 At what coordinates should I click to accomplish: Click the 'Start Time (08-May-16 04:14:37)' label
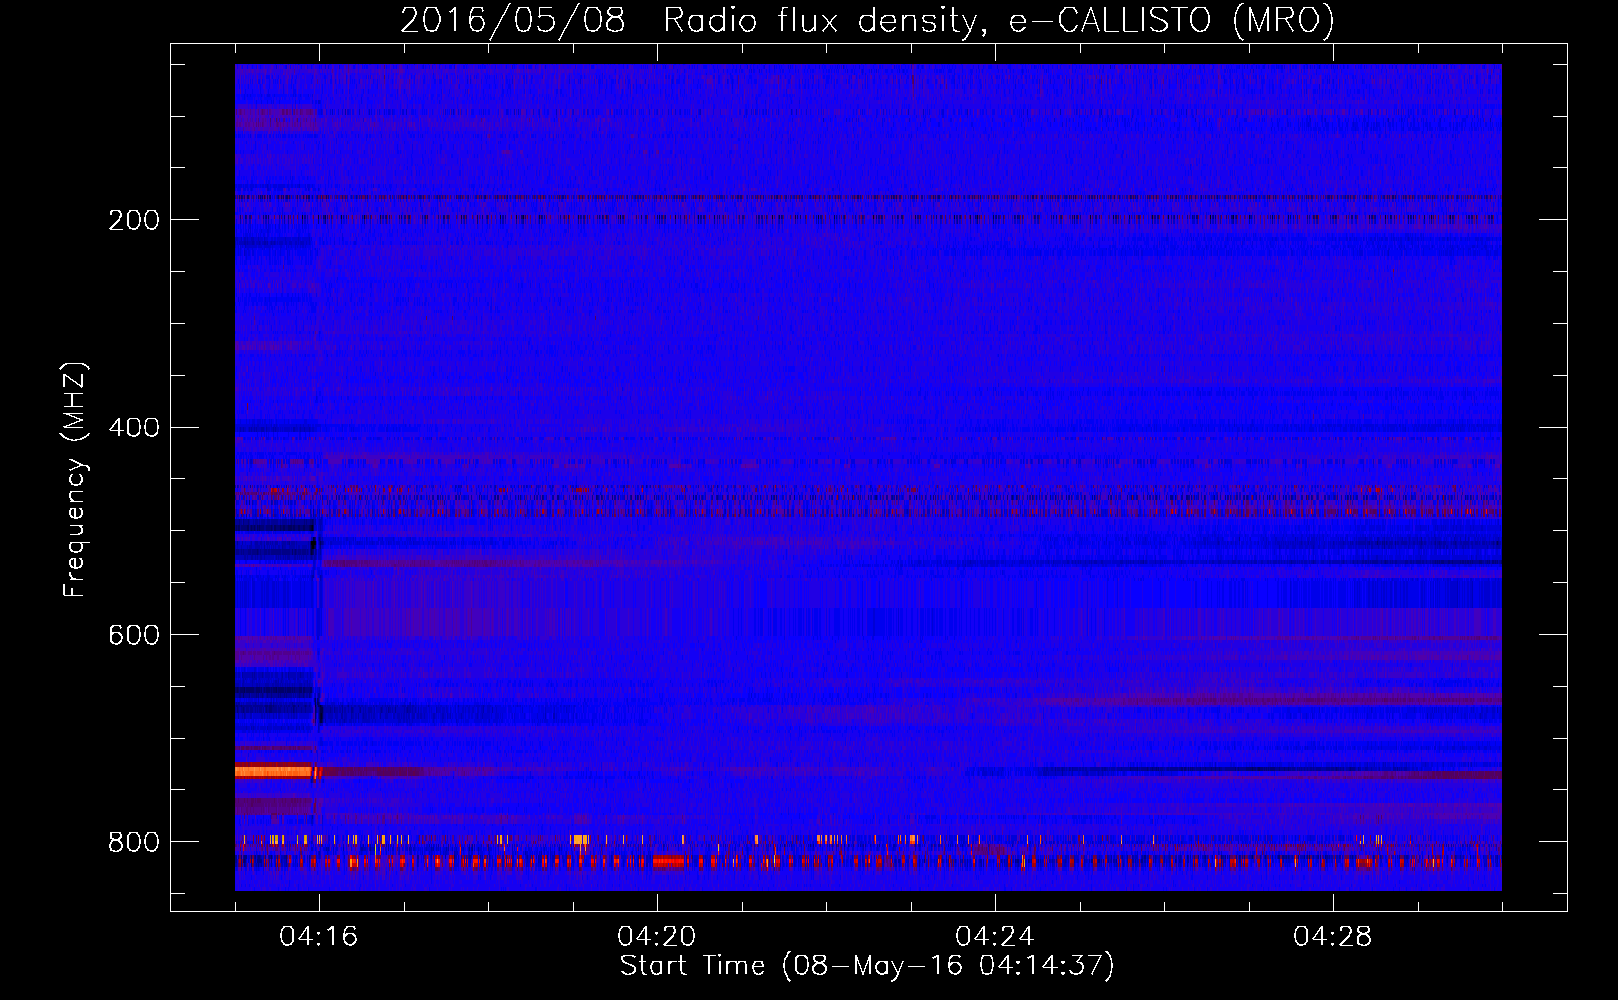pos(867,966)
